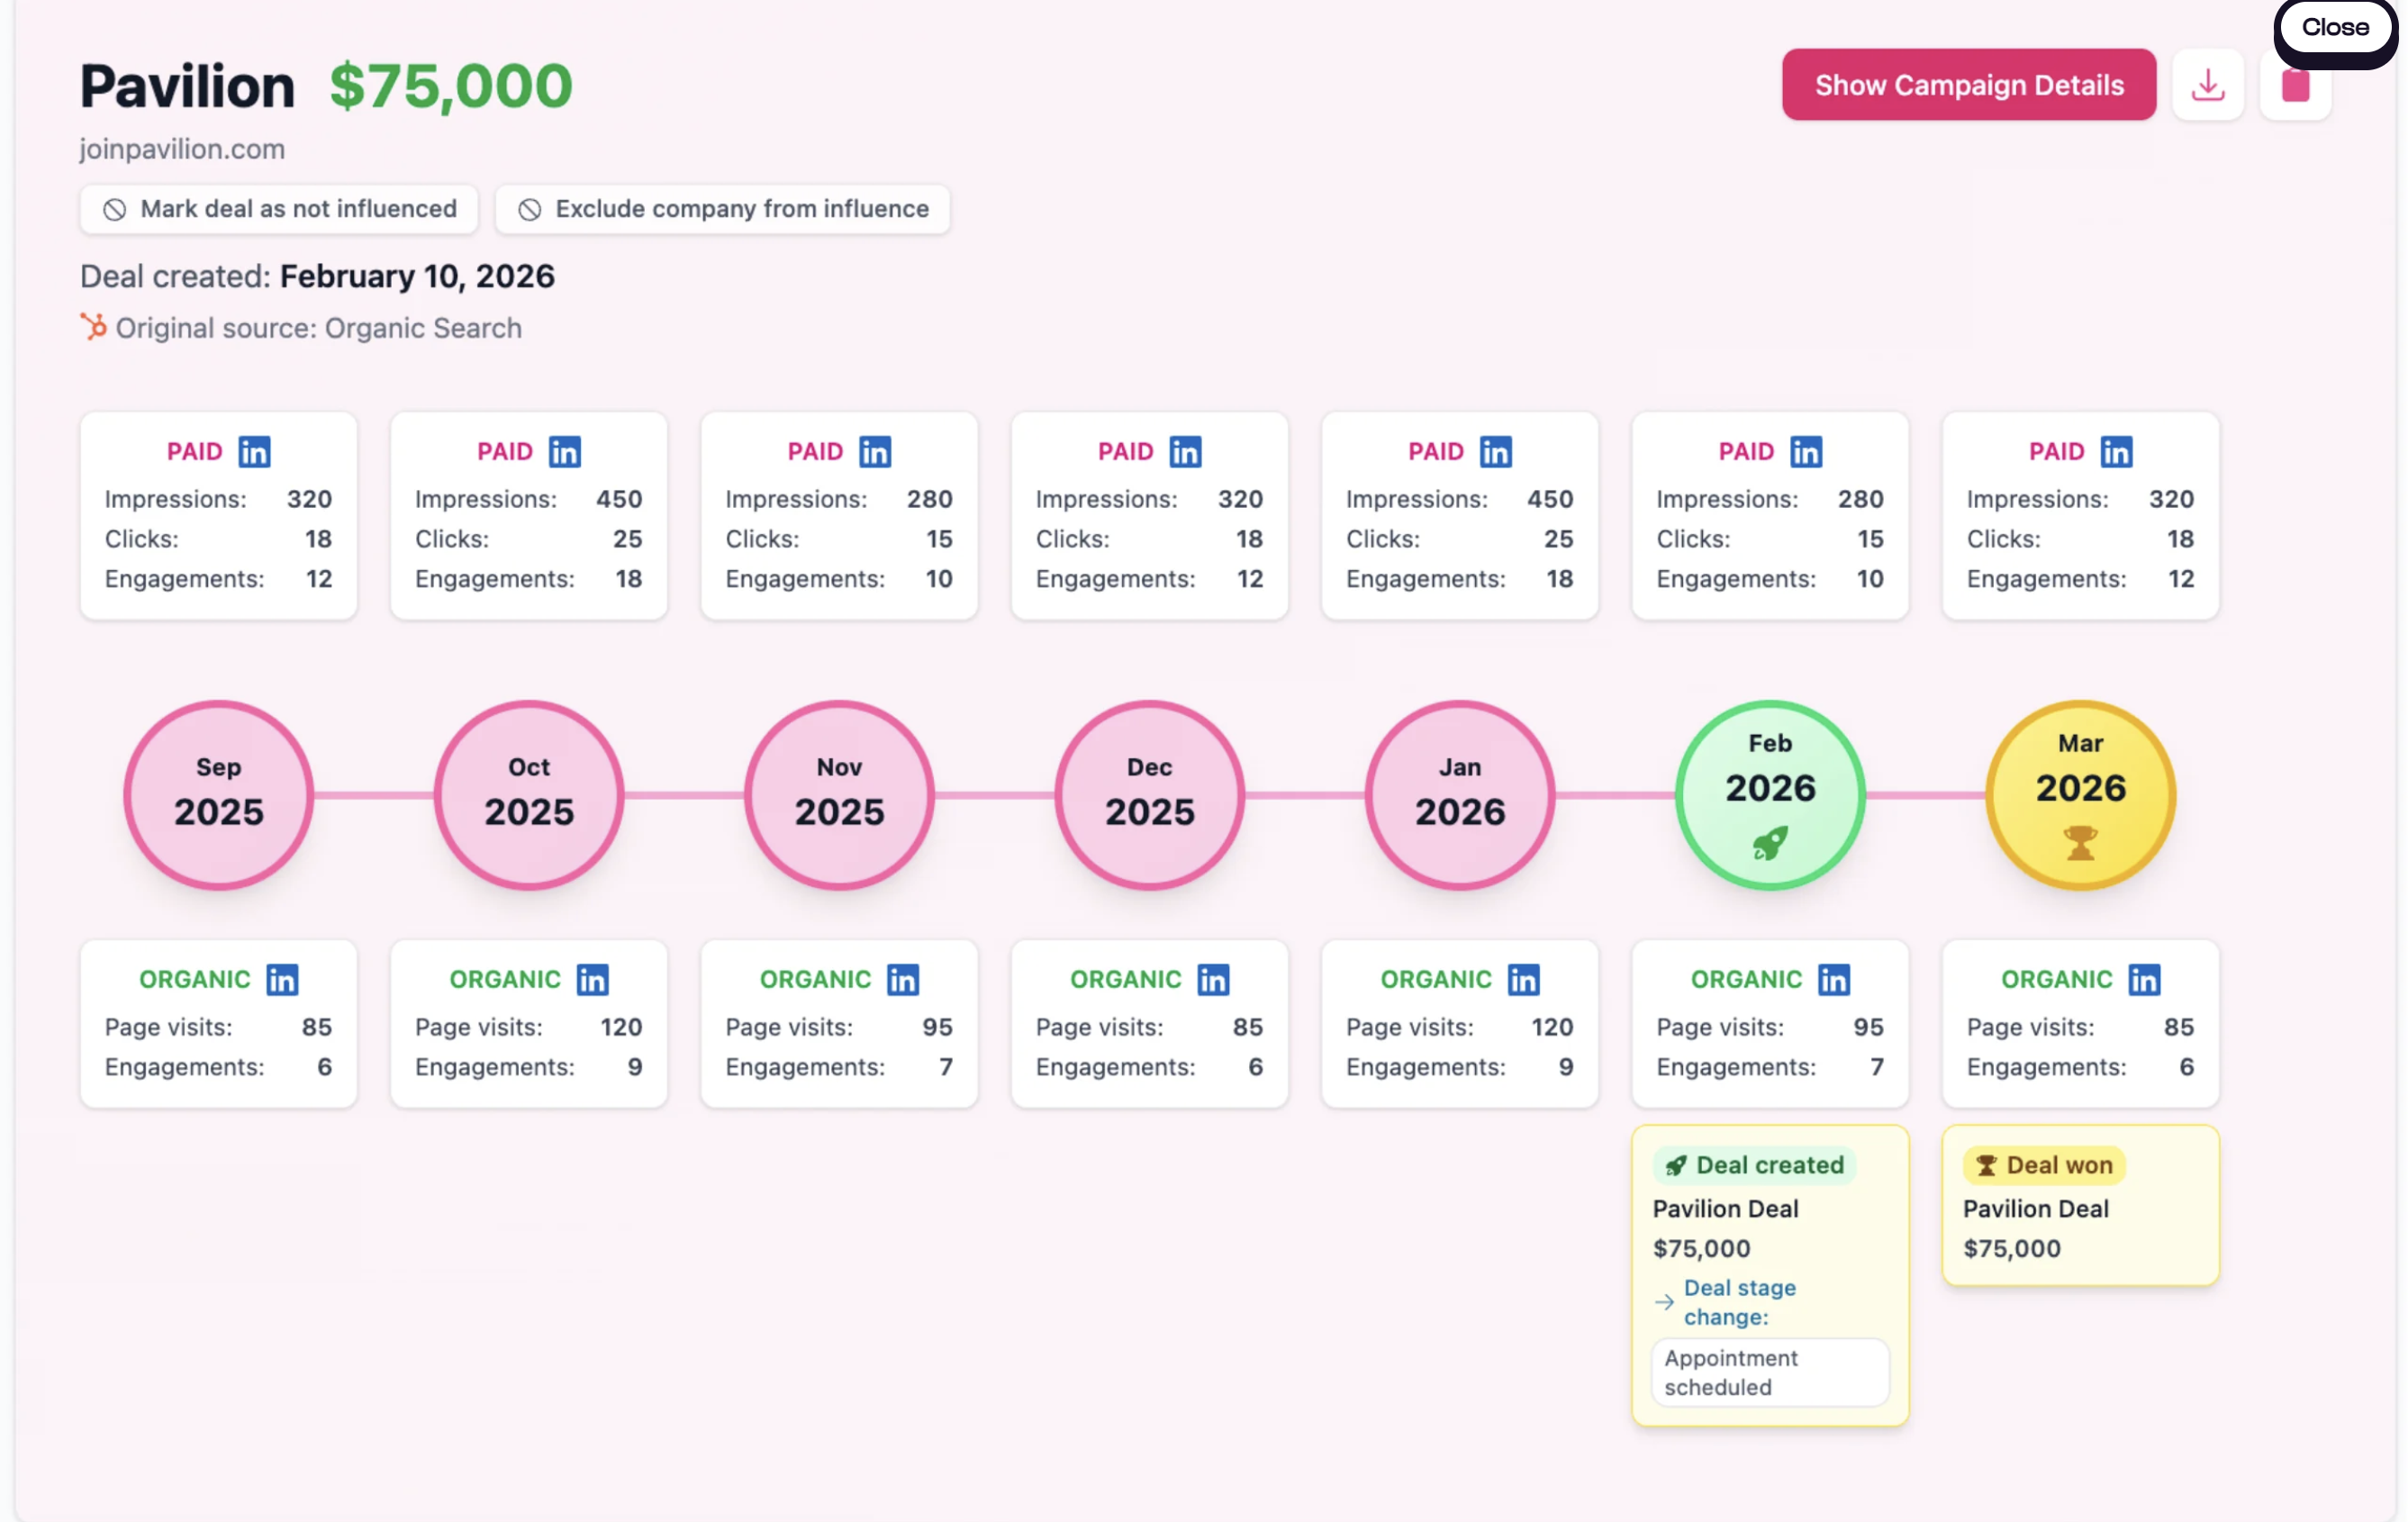The image size is (2408, 1522).
Task: Click the trophy icon in the Mar 2026 circle
Action: tap(2080, 843)
